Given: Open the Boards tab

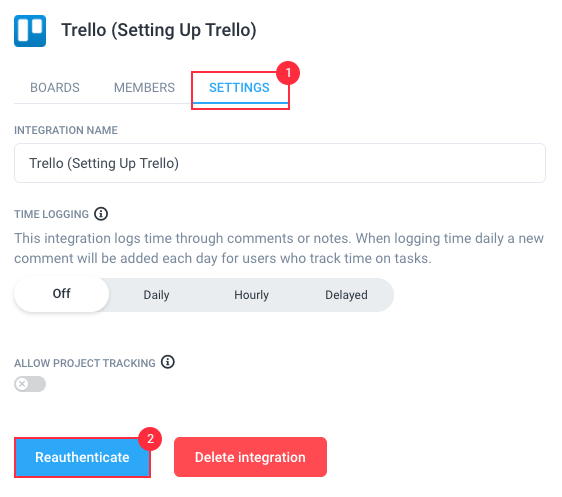Looking at the screenshot, I should click(55, 88).
